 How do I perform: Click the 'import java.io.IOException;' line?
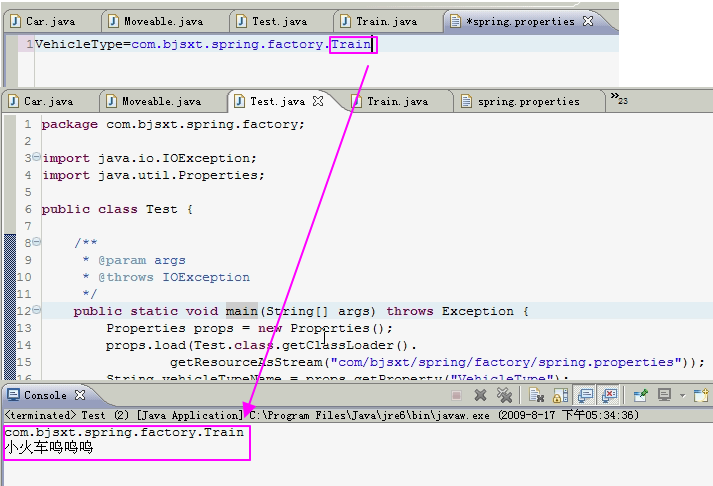(149, 158)
